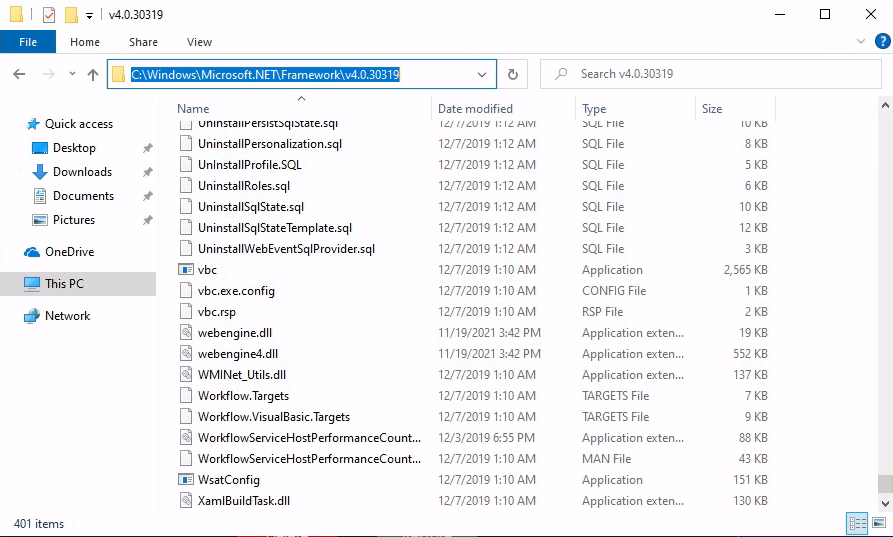Click the Properties icon in title bar

(x=49, y=14)
